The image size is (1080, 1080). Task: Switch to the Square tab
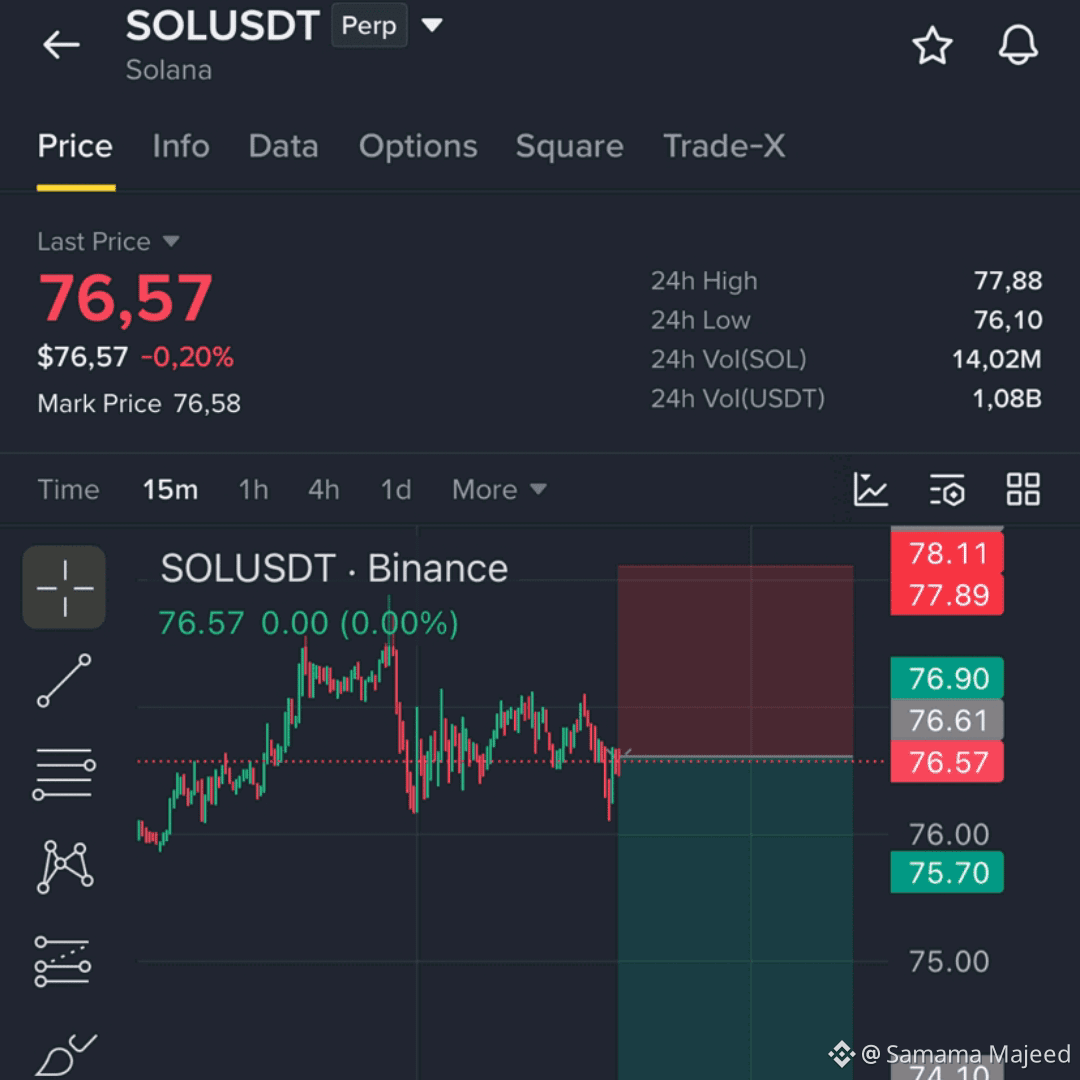[x=570, y=146]
